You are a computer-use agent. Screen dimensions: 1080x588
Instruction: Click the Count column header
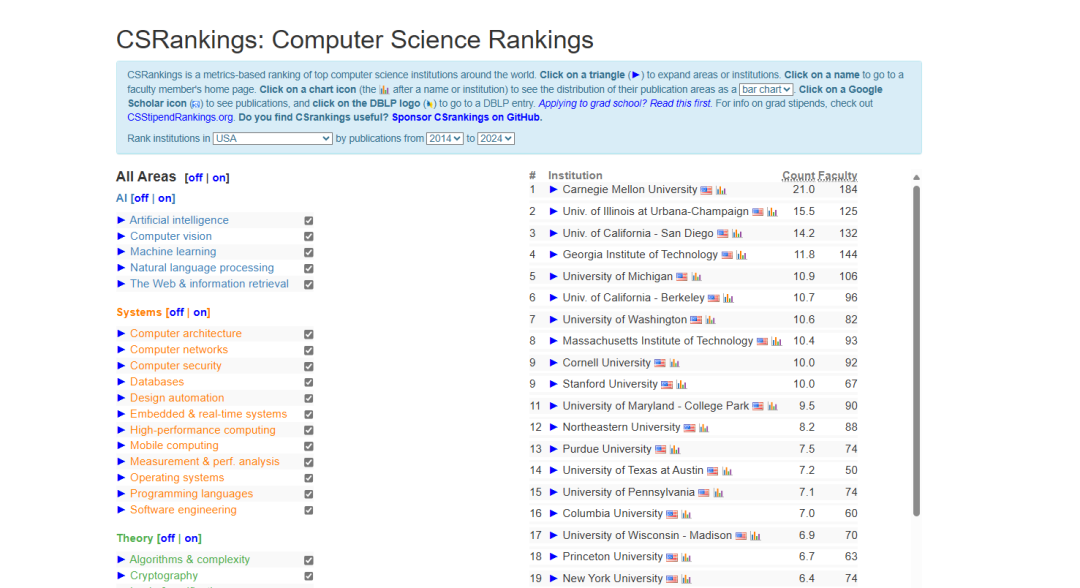tap(798, 176)
